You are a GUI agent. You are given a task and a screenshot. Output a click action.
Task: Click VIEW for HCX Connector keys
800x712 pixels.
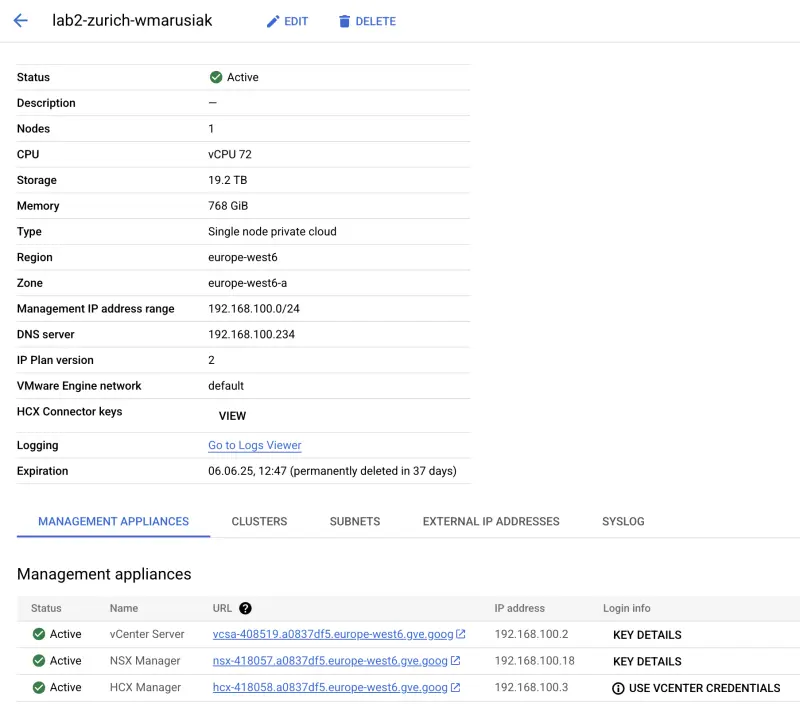click(x=232, y=416)
